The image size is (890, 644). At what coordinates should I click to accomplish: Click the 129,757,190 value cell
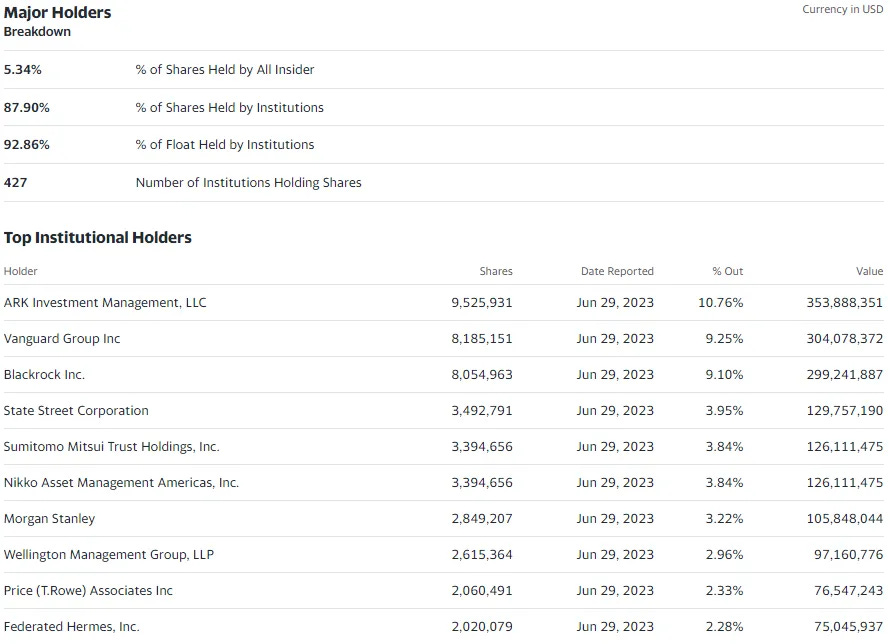[x=845, y=411]
